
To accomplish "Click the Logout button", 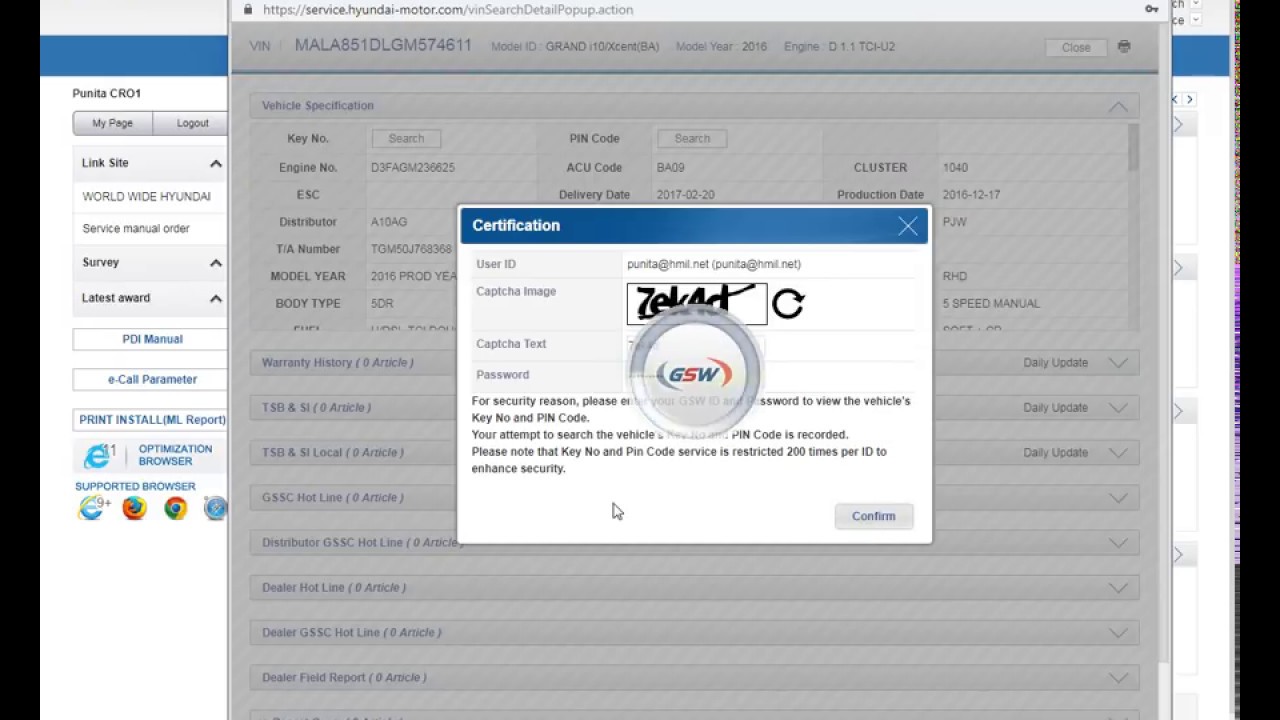I will tap(192, 123).
